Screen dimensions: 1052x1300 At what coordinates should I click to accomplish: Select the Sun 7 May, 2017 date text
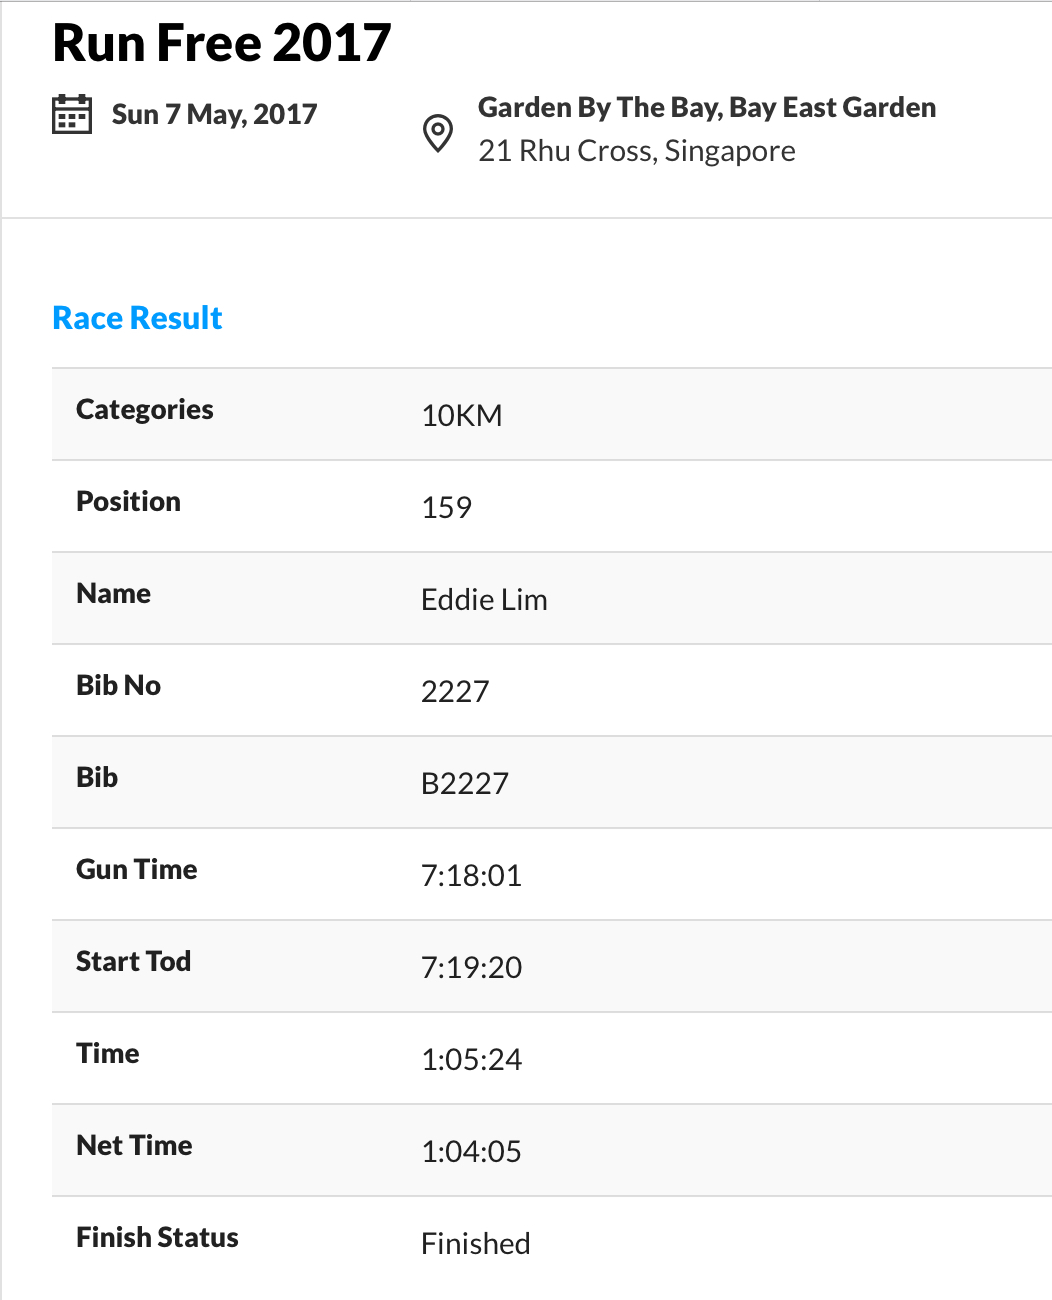click(x=214, y=115)
